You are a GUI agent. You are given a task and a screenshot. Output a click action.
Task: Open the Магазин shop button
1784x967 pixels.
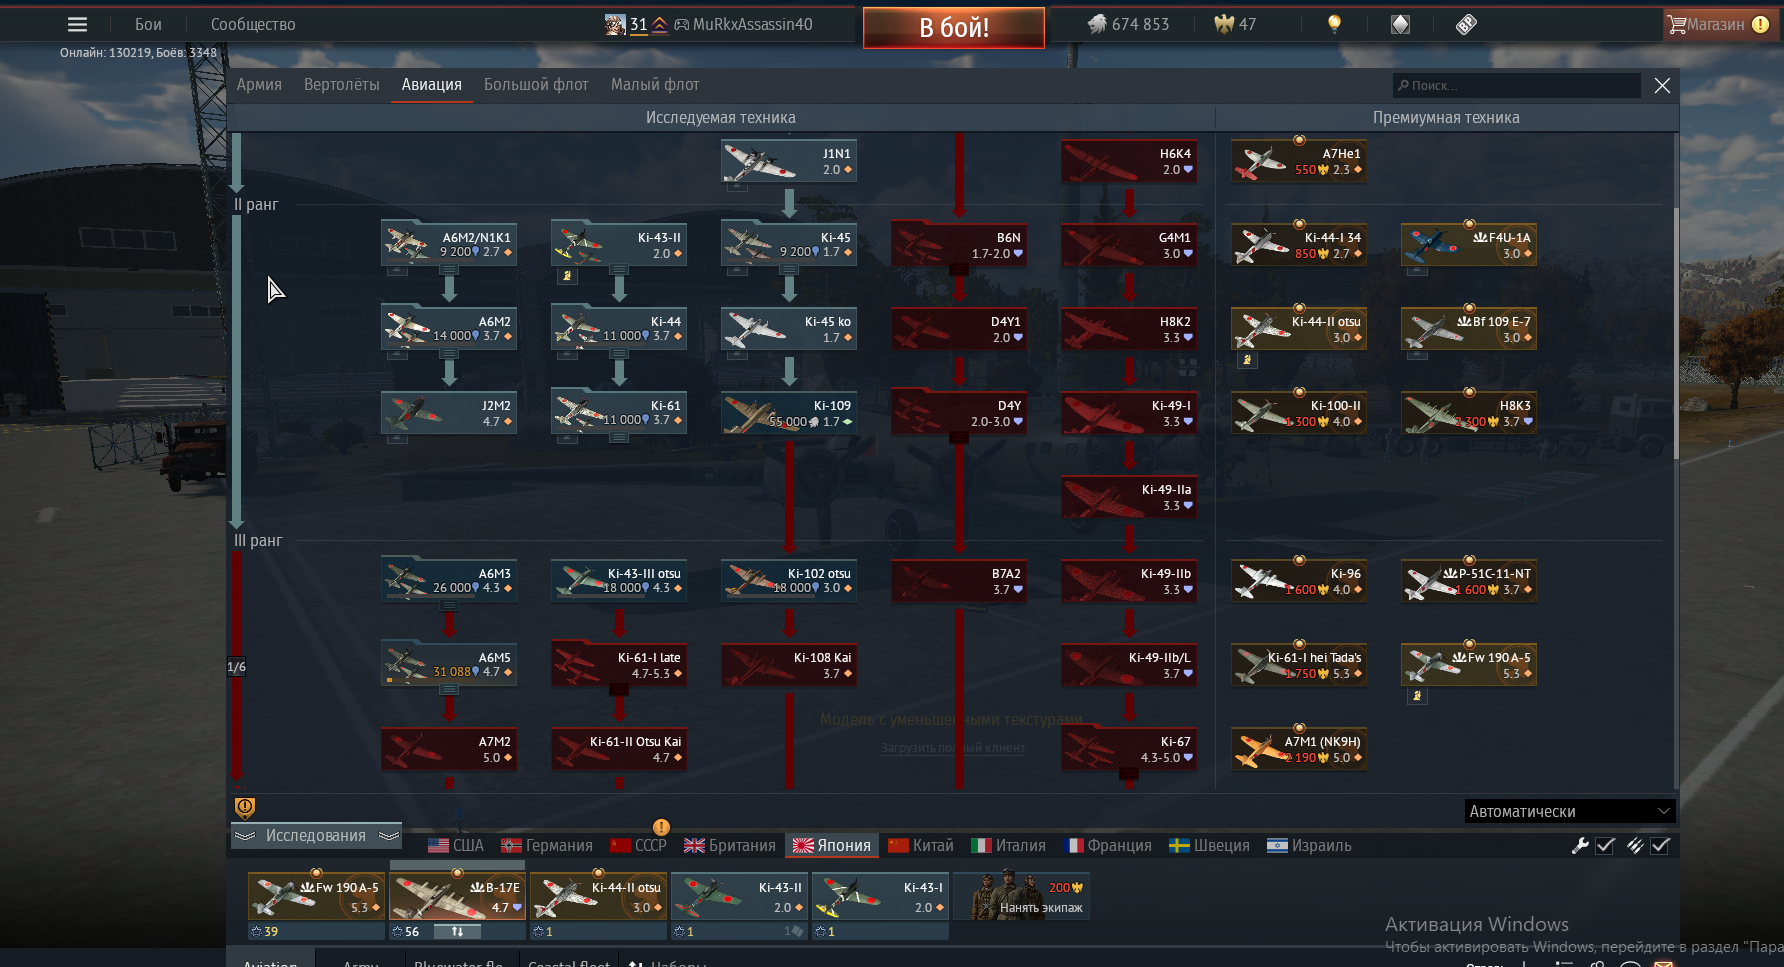click(1720, 24)
